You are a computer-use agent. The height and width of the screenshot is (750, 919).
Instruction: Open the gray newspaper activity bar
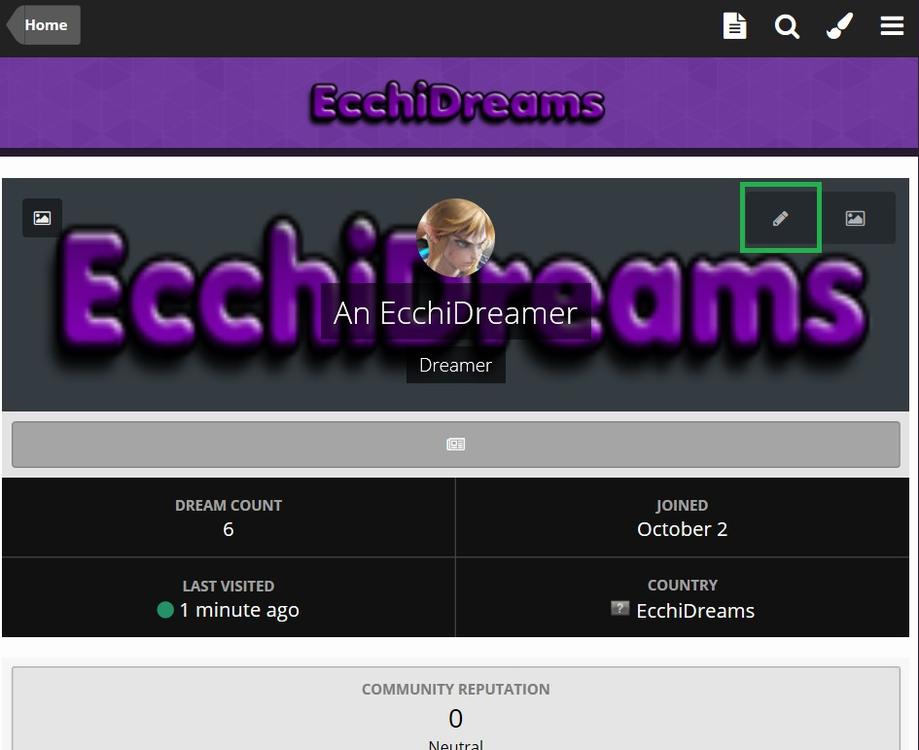coord(455,444)
